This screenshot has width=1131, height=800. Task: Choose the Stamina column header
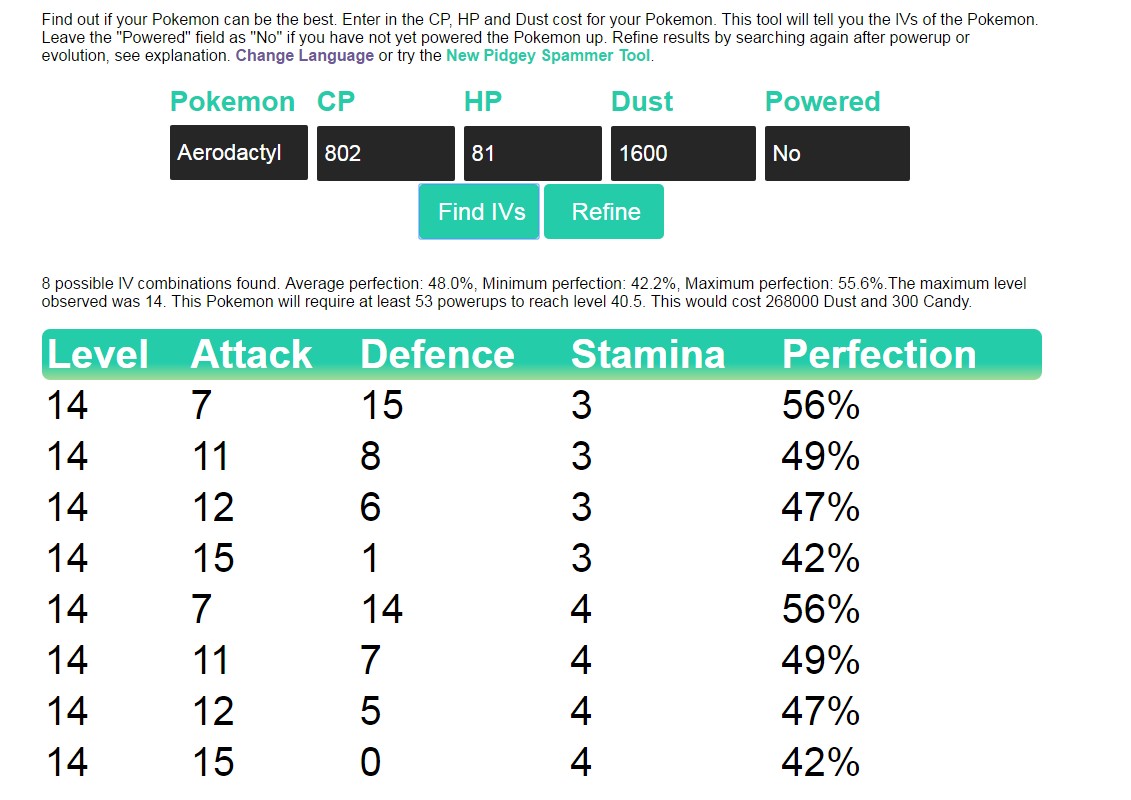[647, 355]
